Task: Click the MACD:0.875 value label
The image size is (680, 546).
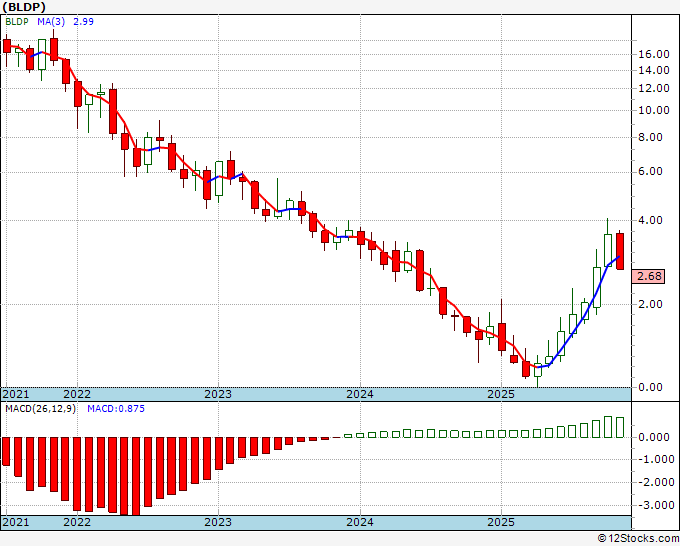Action: tap(116, 409)
